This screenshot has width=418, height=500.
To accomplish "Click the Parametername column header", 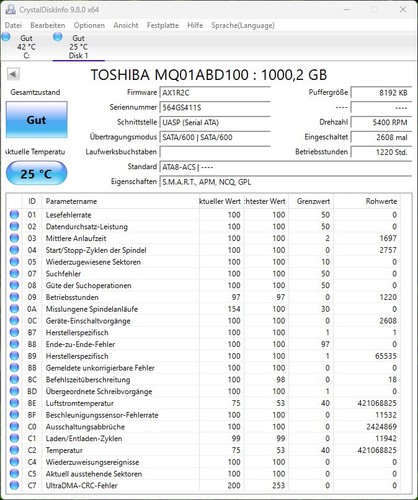I will 120,201.
